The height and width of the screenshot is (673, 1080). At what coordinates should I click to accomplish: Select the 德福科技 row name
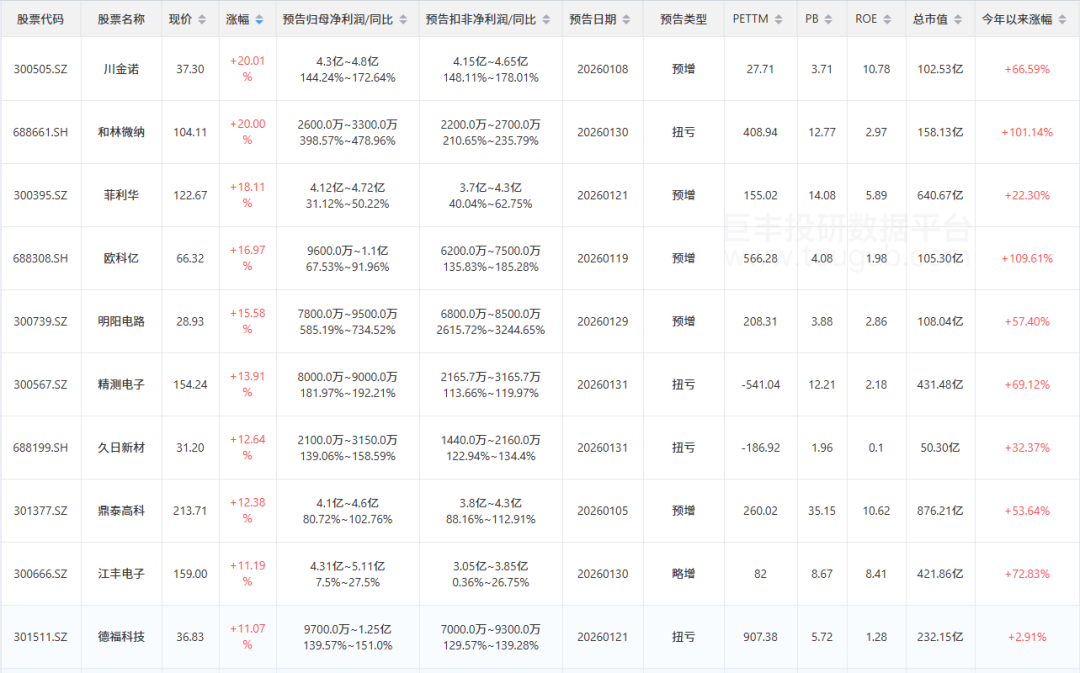click(x=121, y=636)
